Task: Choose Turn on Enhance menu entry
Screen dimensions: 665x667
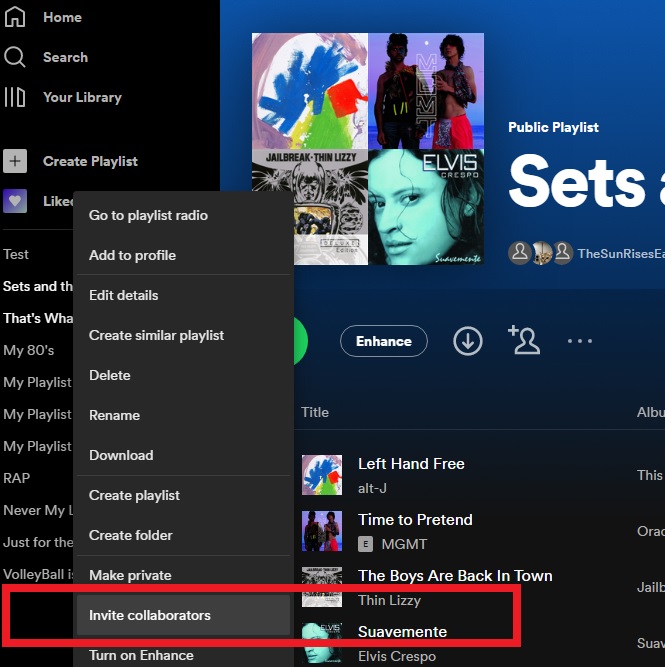Action: point(183,655)
